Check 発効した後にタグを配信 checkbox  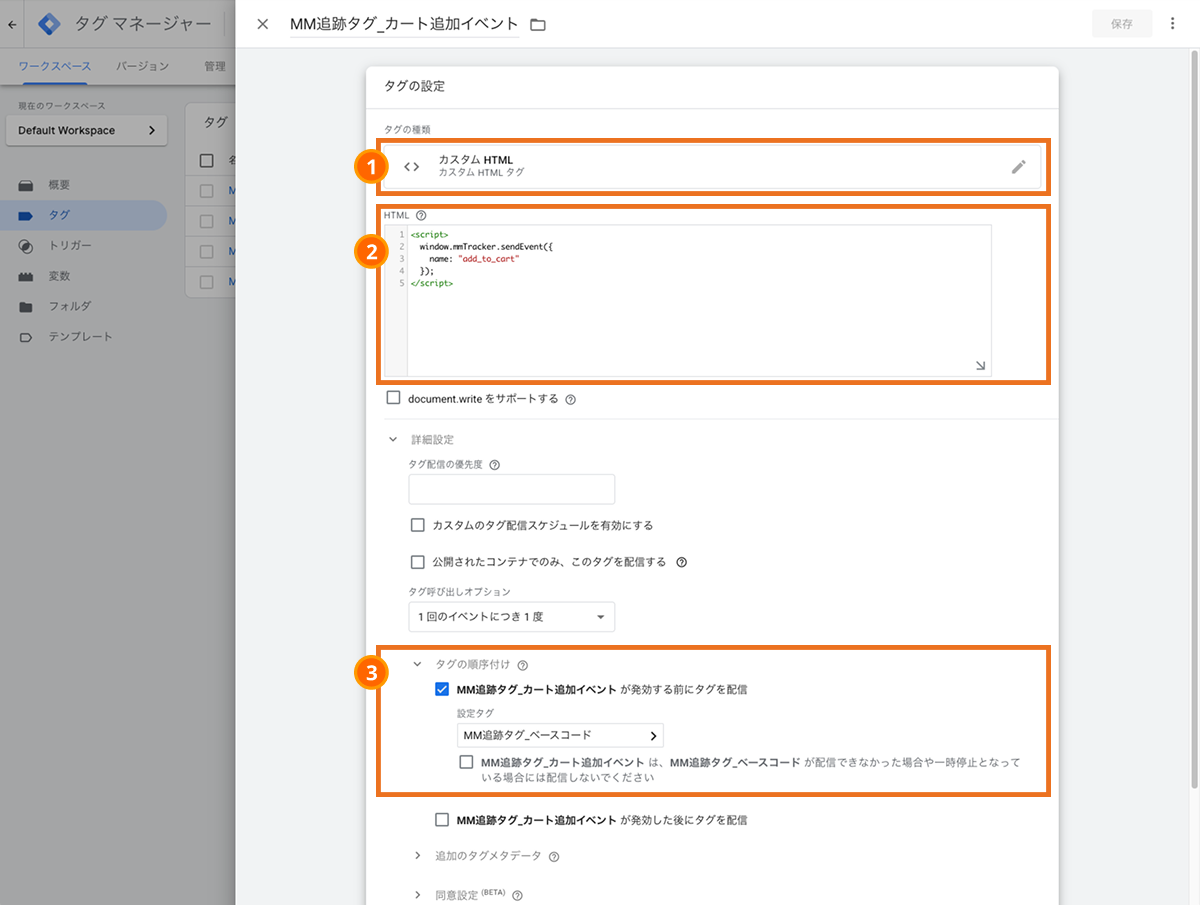pos(442,820)
